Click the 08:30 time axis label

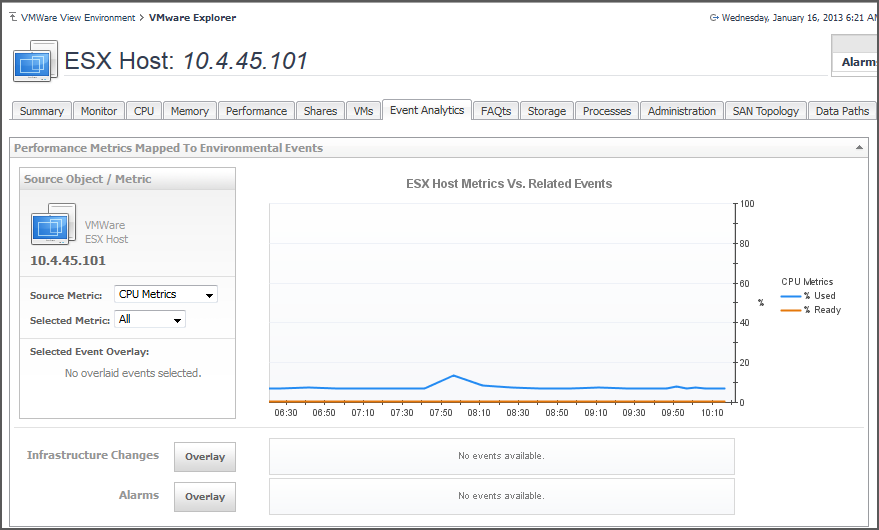tap(517, 413)
